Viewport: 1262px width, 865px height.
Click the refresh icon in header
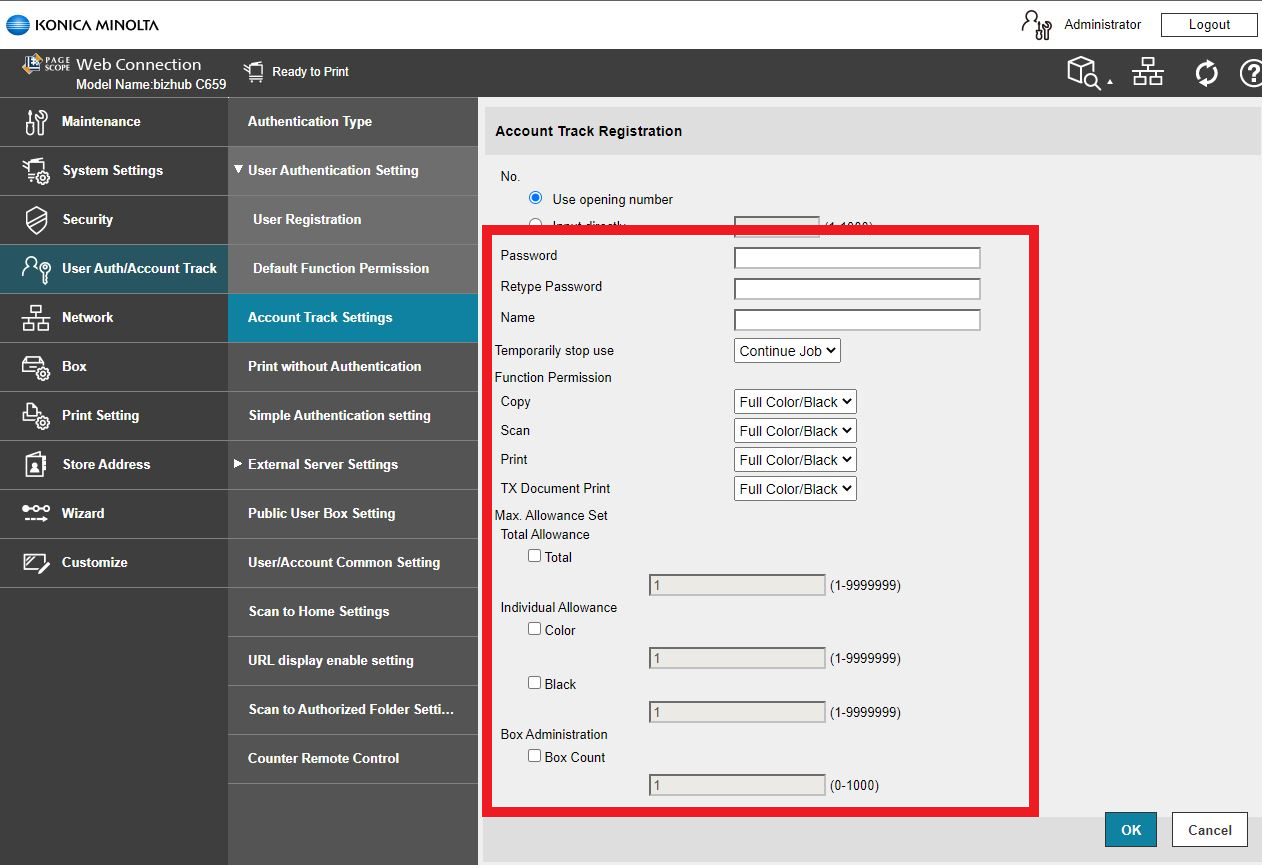click(1206, 73)
